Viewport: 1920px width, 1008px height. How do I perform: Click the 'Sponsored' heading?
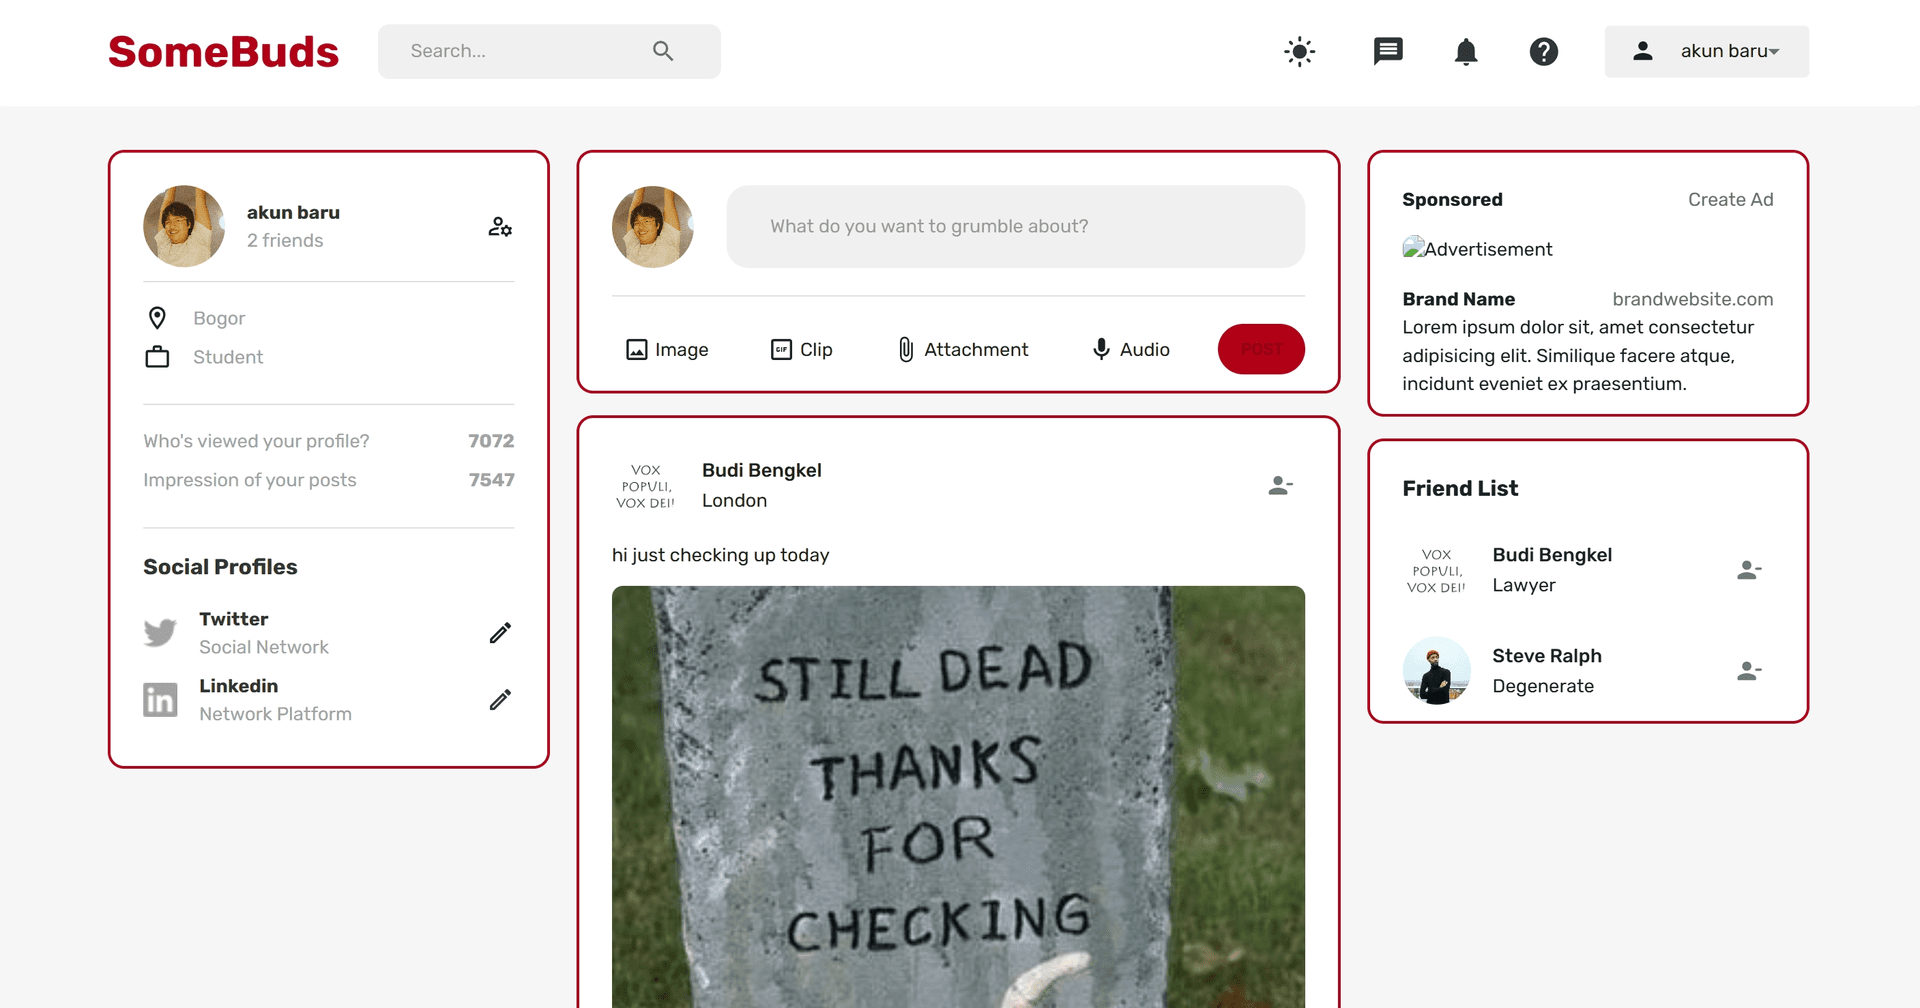[1452, 199]
